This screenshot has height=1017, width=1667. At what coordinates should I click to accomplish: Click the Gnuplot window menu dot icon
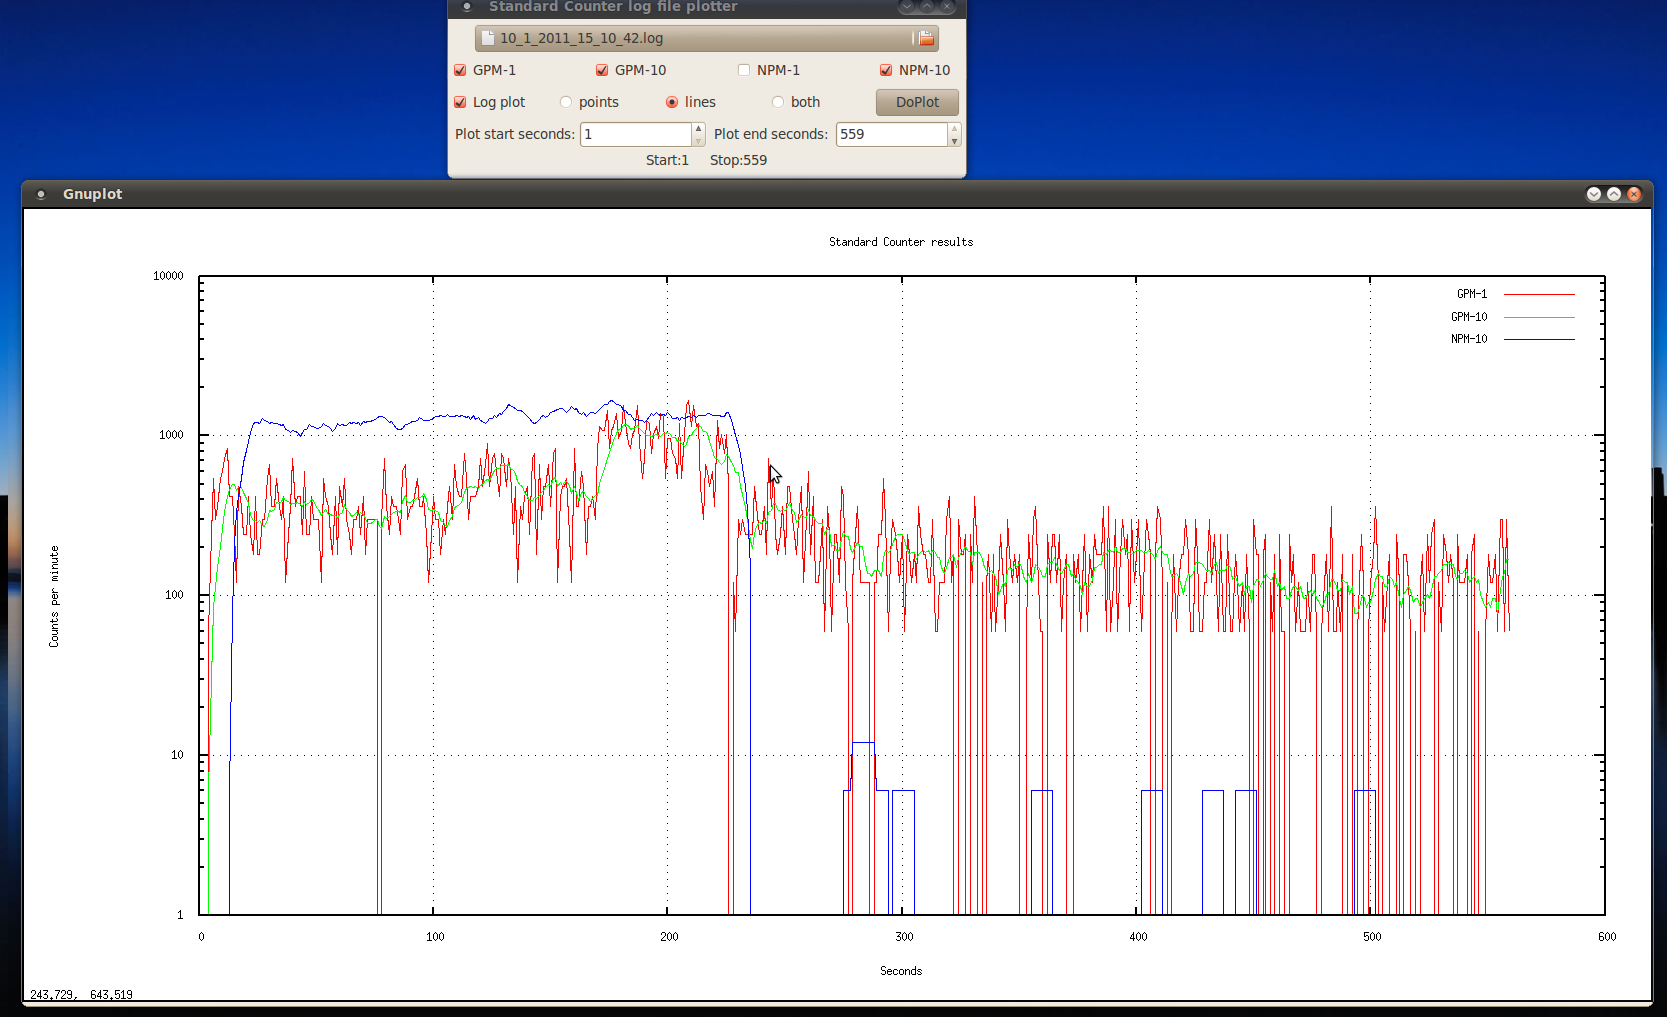41,194
